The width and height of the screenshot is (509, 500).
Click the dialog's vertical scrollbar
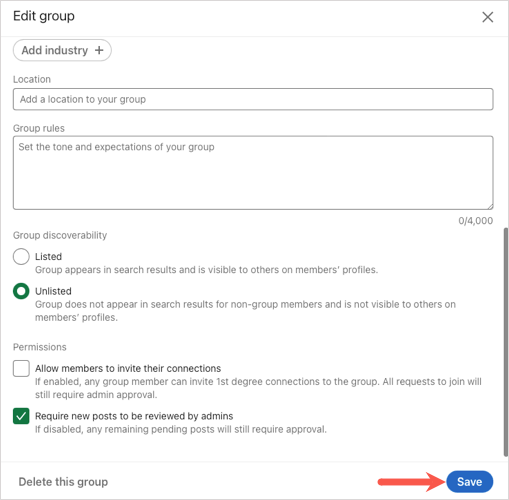(506, 342)
